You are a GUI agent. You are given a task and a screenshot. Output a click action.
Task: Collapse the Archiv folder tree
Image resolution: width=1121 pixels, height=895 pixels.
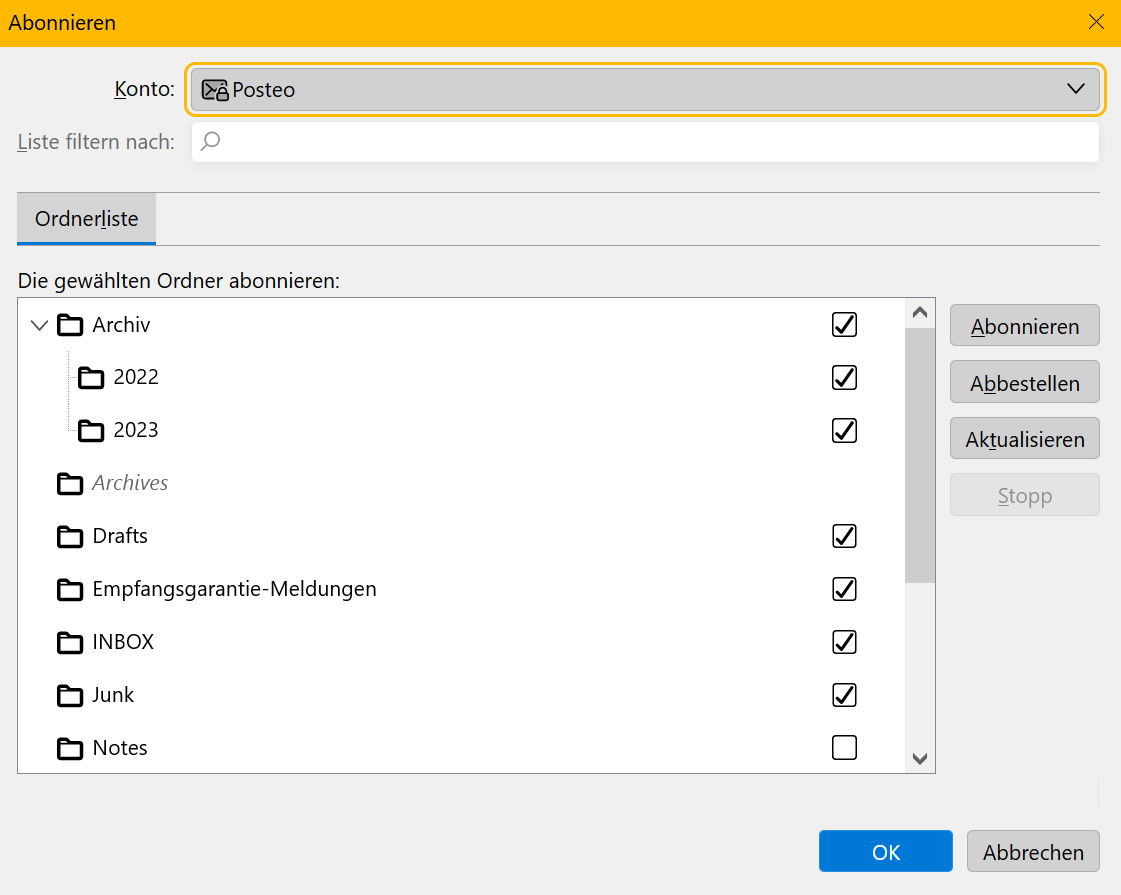[x=39, y=325]
